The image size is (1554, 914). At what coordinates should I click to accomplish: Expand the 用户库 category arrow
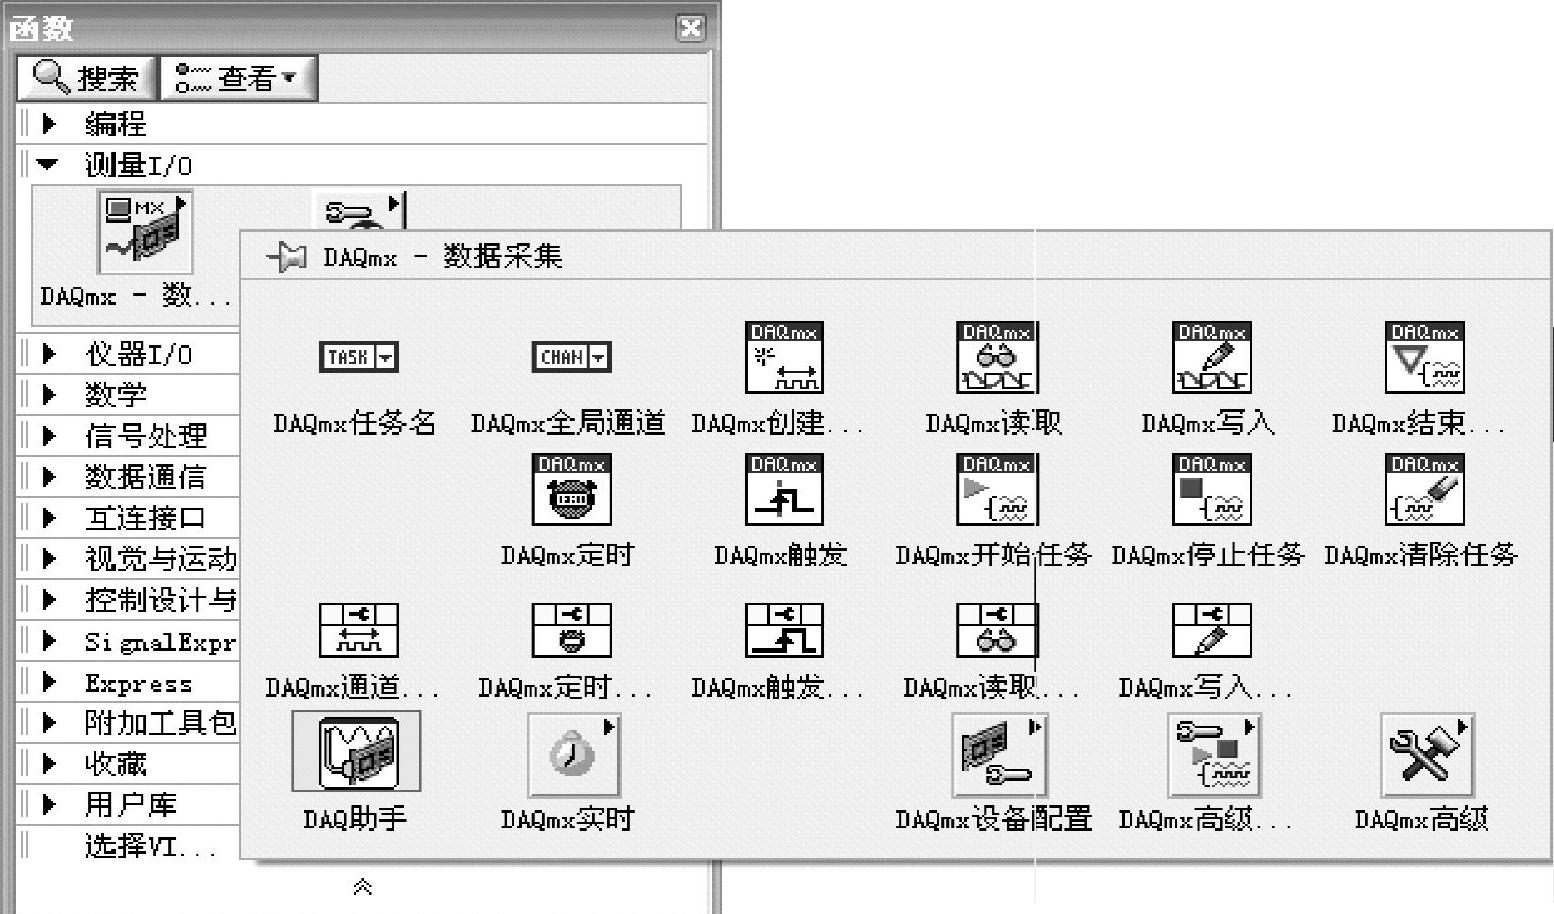click(49, 804)
